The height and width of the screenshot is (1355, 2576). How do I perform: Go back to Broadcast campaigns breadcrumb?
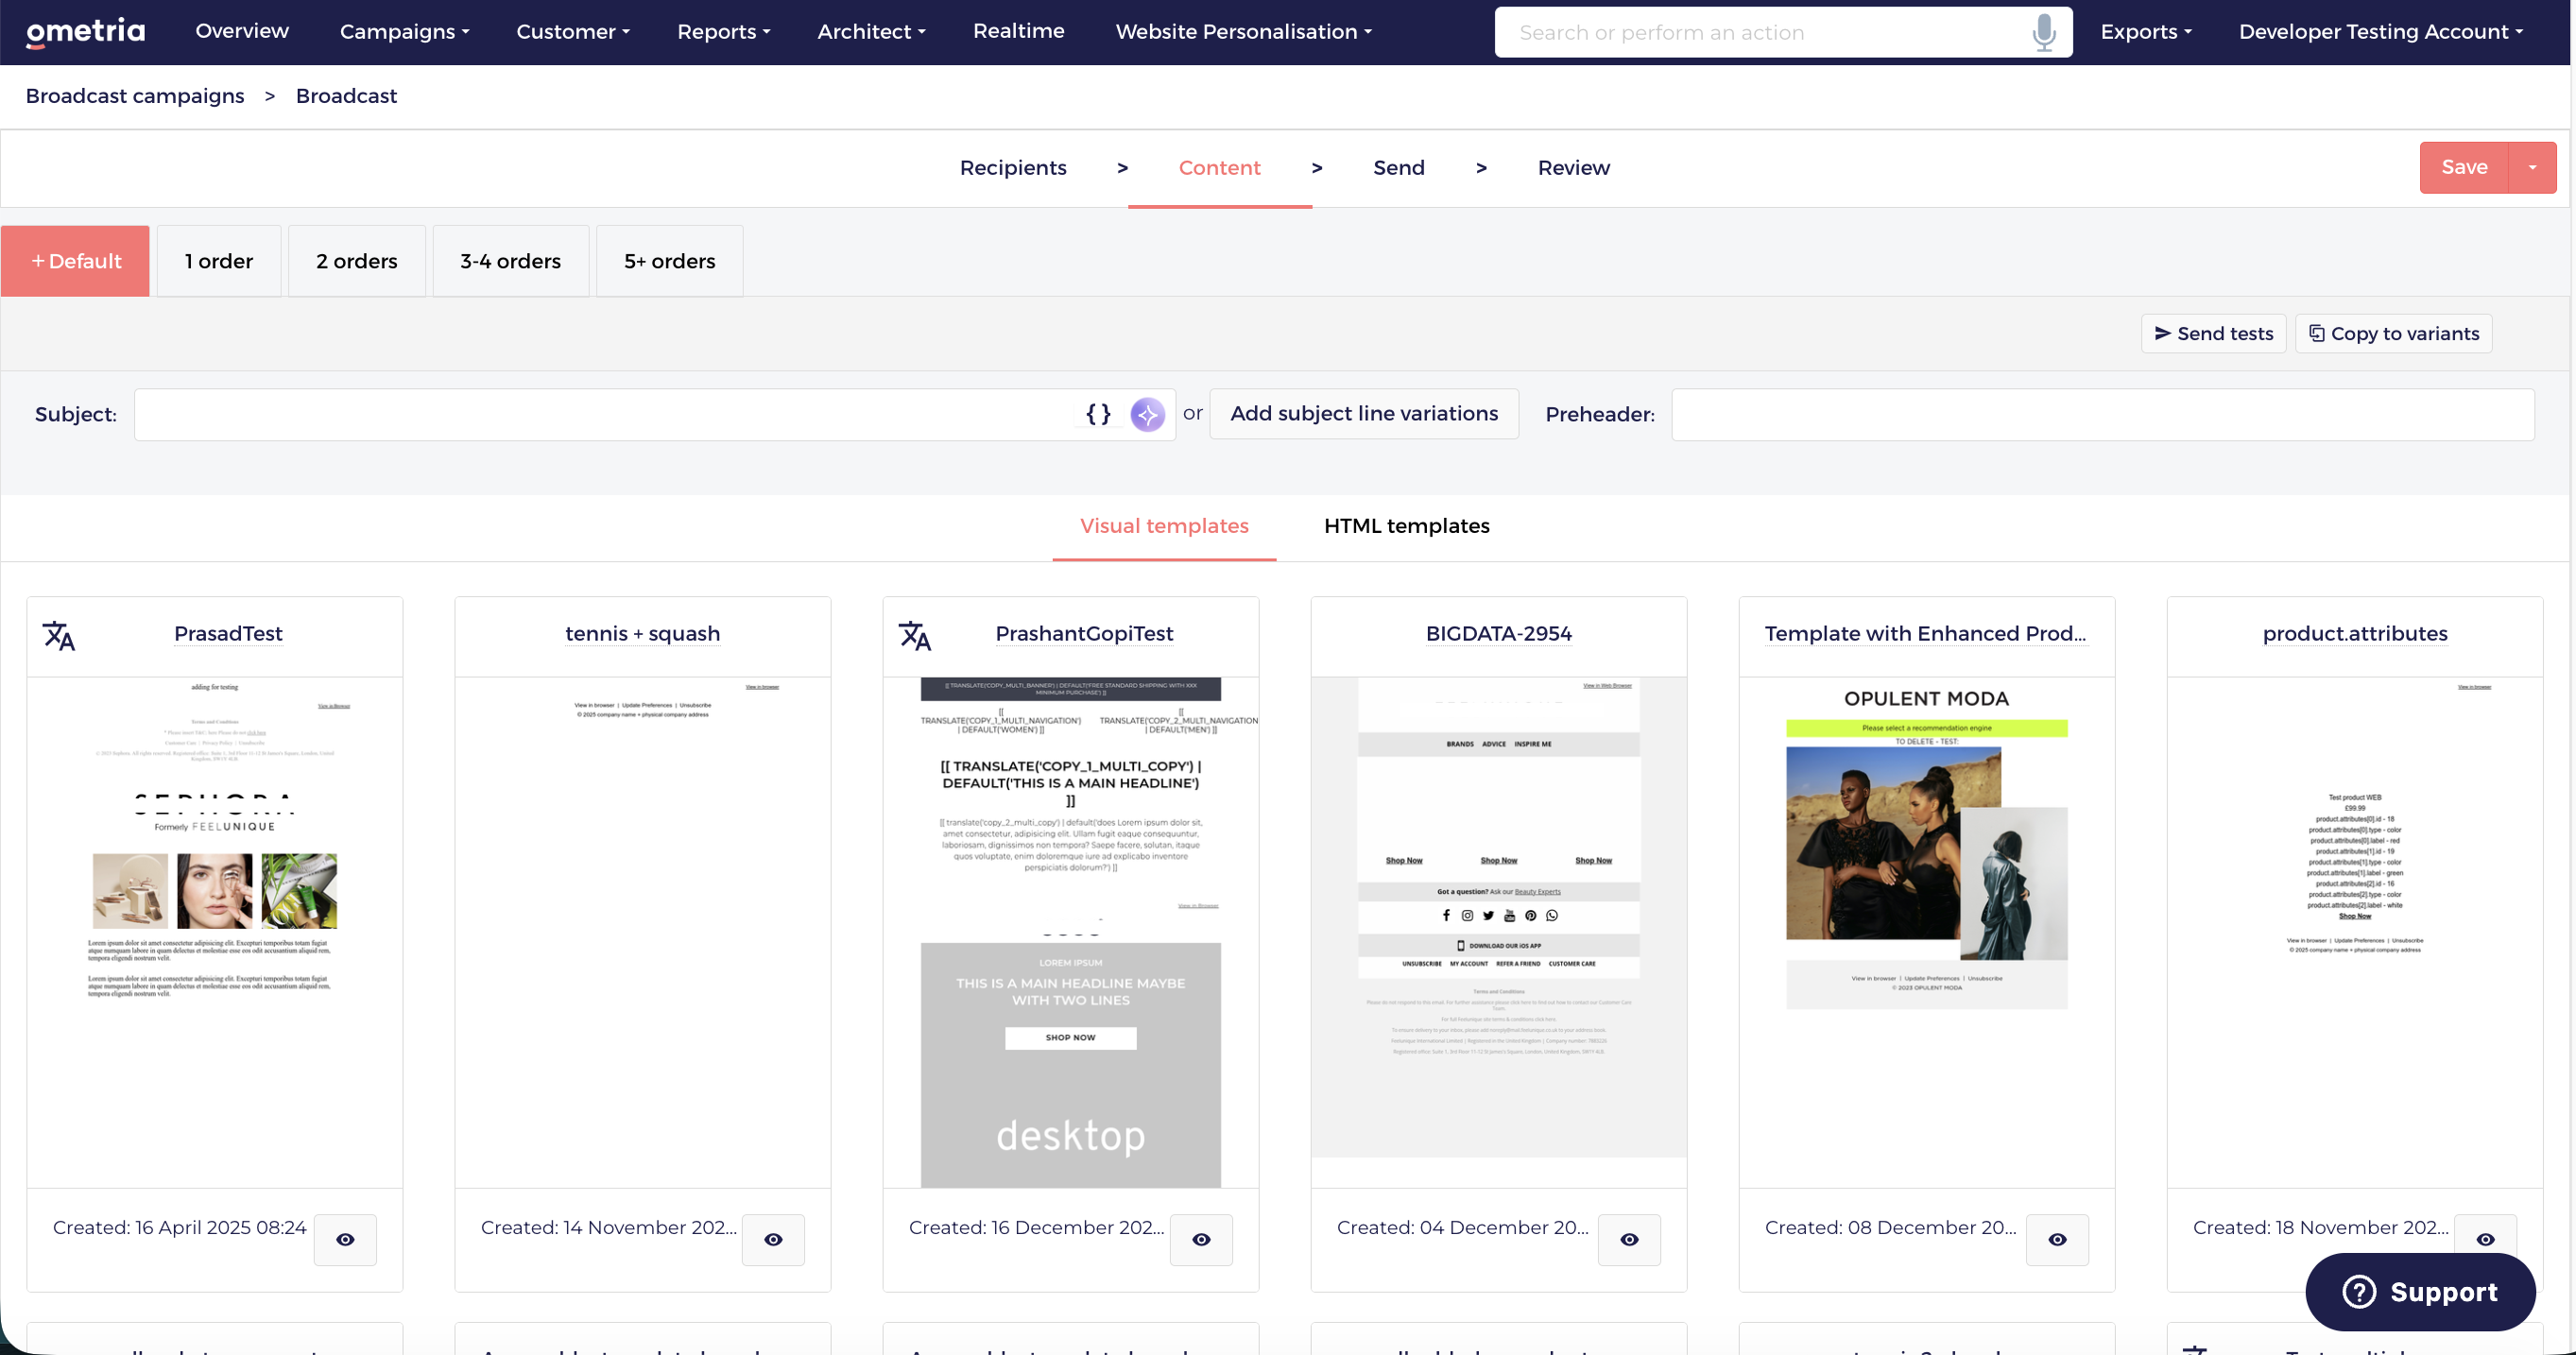pos(135,96)
